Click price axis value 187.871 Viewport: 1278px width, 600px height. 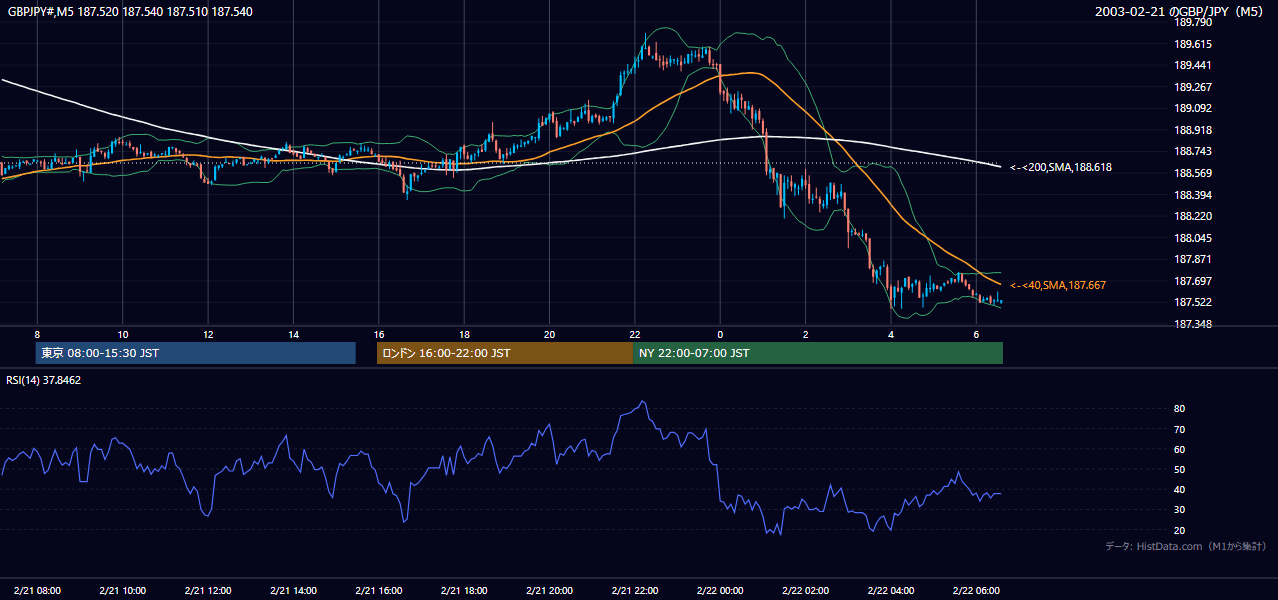tap(1193, 259)
